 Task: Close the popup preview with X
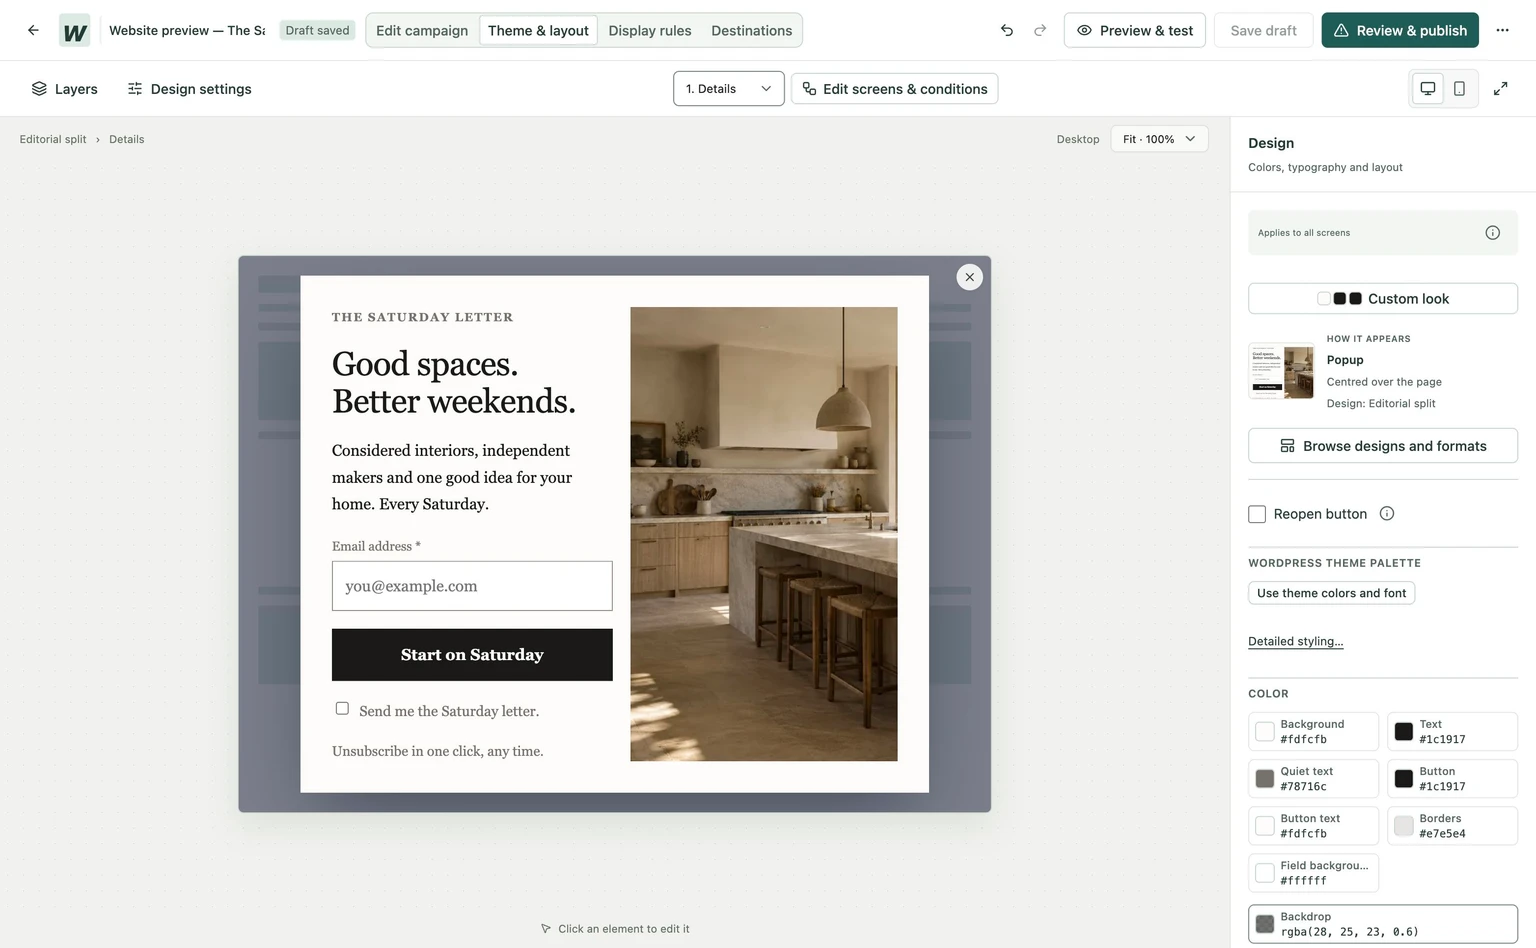(969, 277)
